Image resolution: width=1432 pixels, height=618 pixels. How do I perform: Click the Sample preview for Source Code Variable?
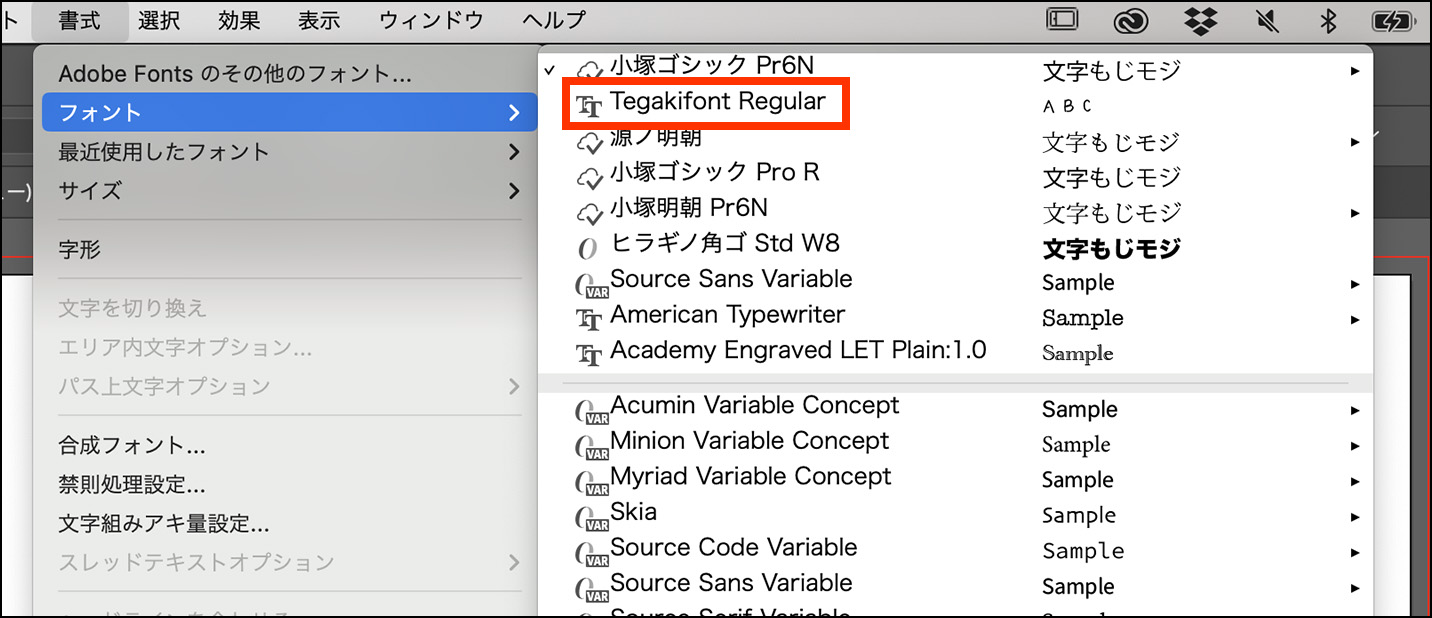[x=1082, y=551]
